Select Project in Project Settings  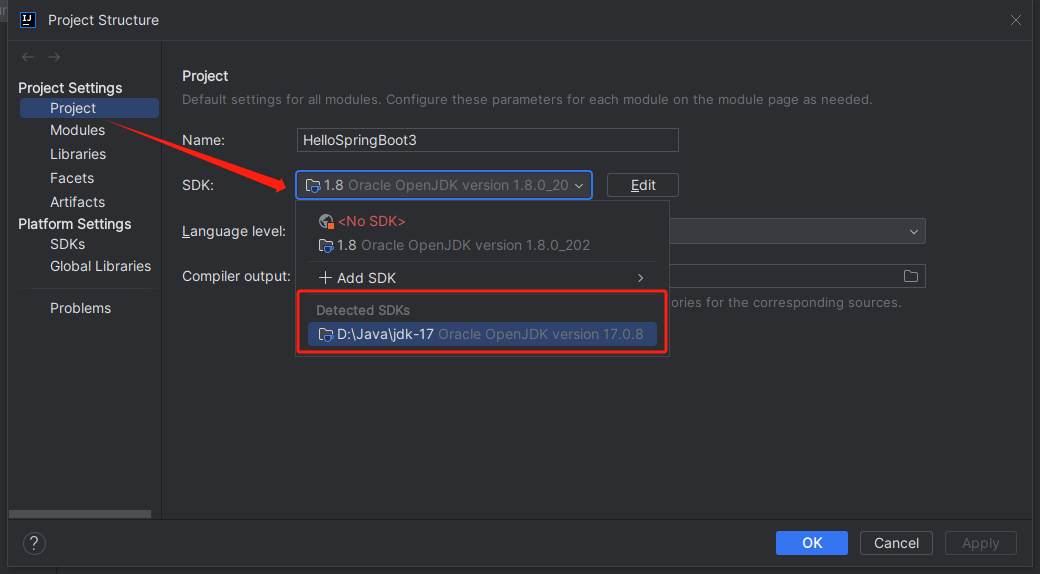pyautogui.click(x=90, y=108)
